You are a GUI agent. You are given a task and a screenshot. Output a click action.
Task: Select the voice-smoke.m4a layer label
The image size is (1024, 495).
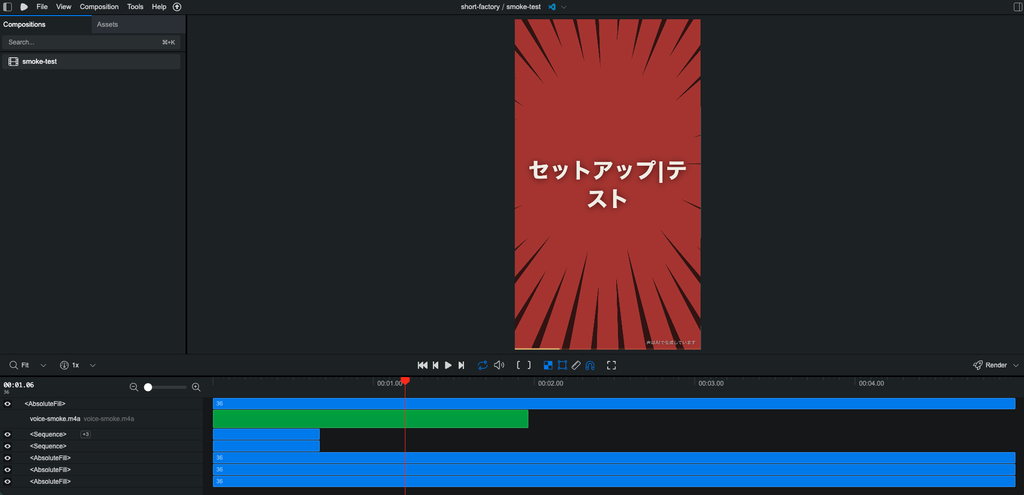55,419
